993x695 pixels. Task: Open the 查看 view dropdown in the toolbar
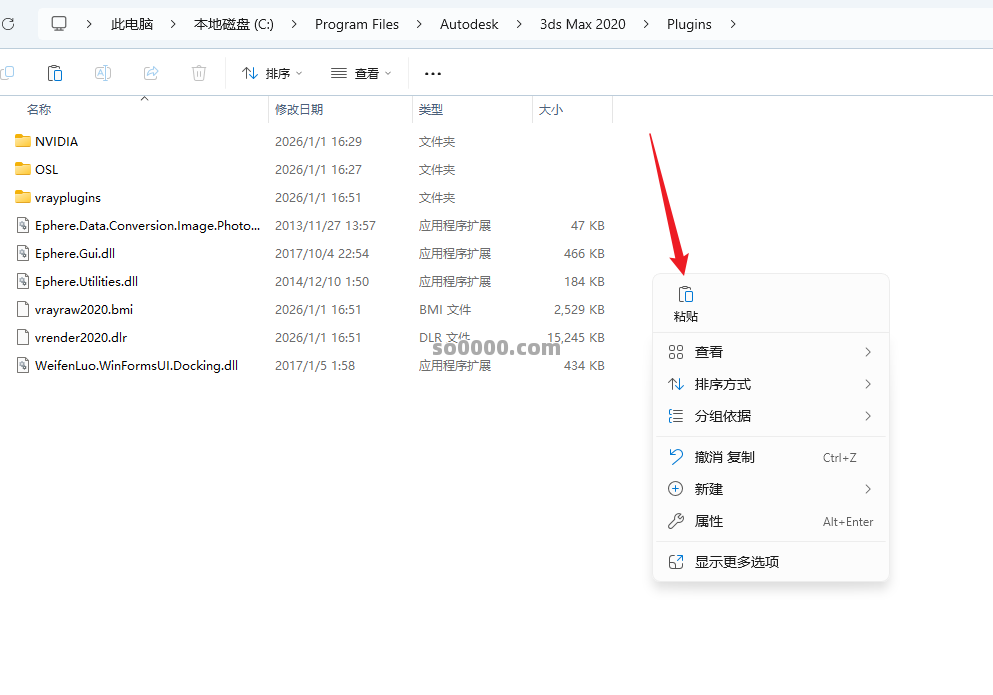coord(361,73)
